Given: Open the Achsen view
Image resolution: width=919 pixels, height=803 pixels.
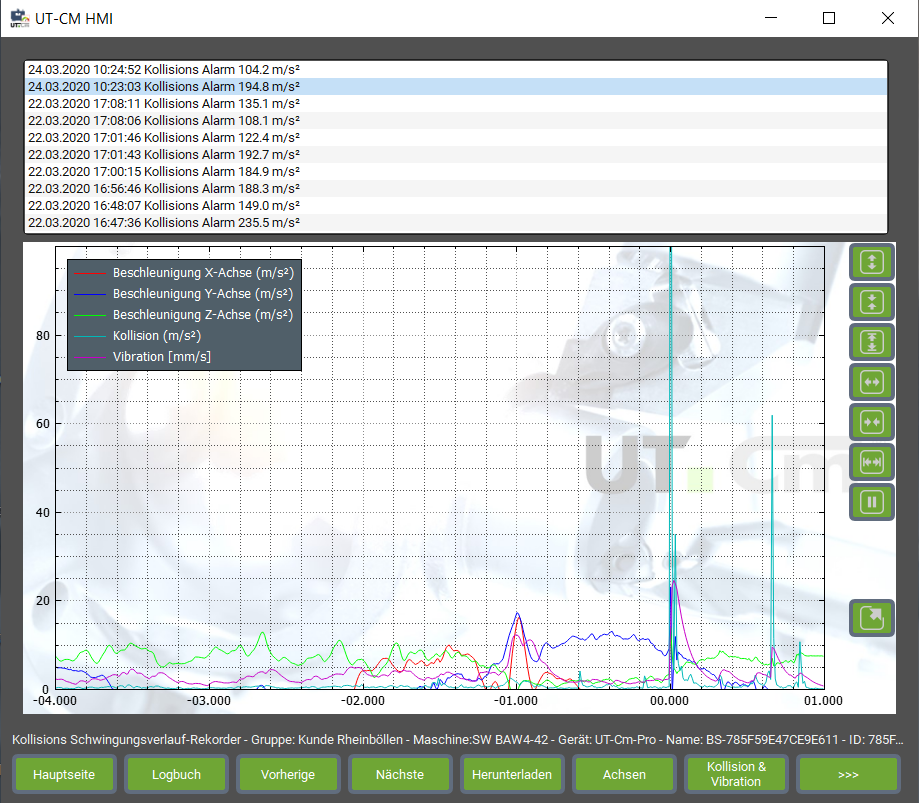Looking at the screenshot, I should click(624, 774).
